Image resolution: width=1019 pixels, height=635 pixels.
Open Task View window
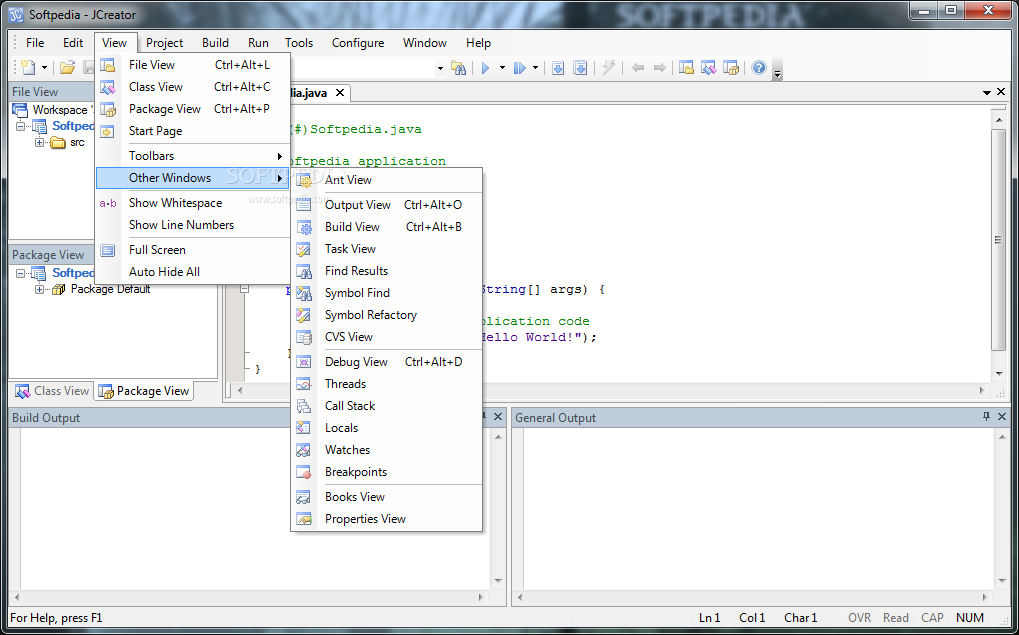(387, 250)
